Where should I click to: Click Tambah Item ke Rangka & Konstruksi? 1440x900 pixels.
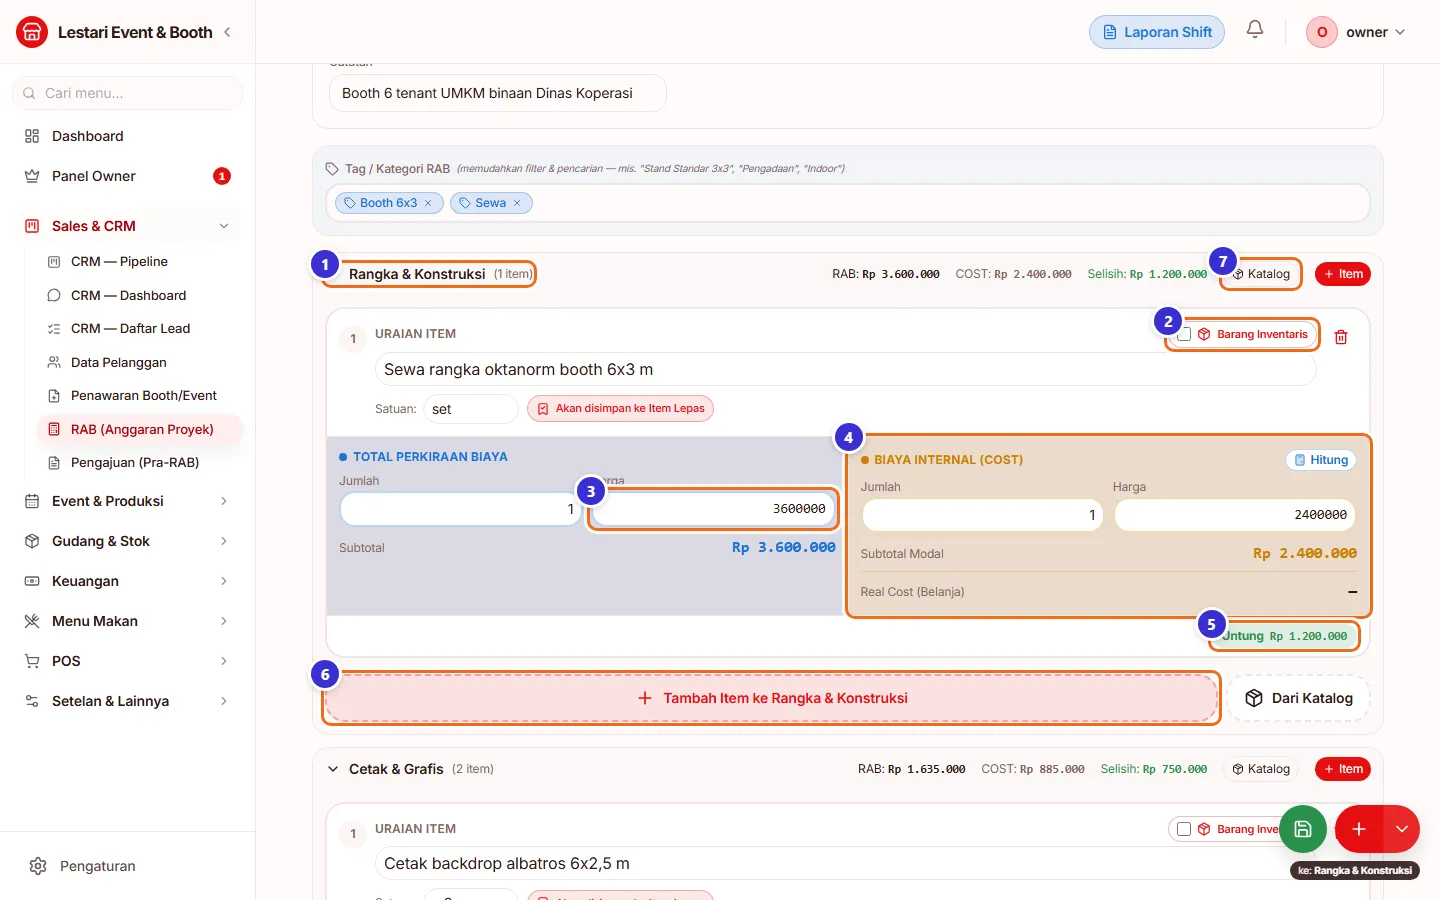coord(772,698)
